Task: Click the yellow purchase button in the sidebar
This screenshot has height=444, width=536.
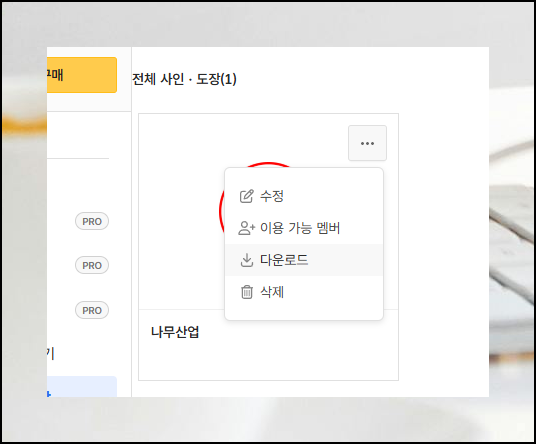Action: point(82,75)
